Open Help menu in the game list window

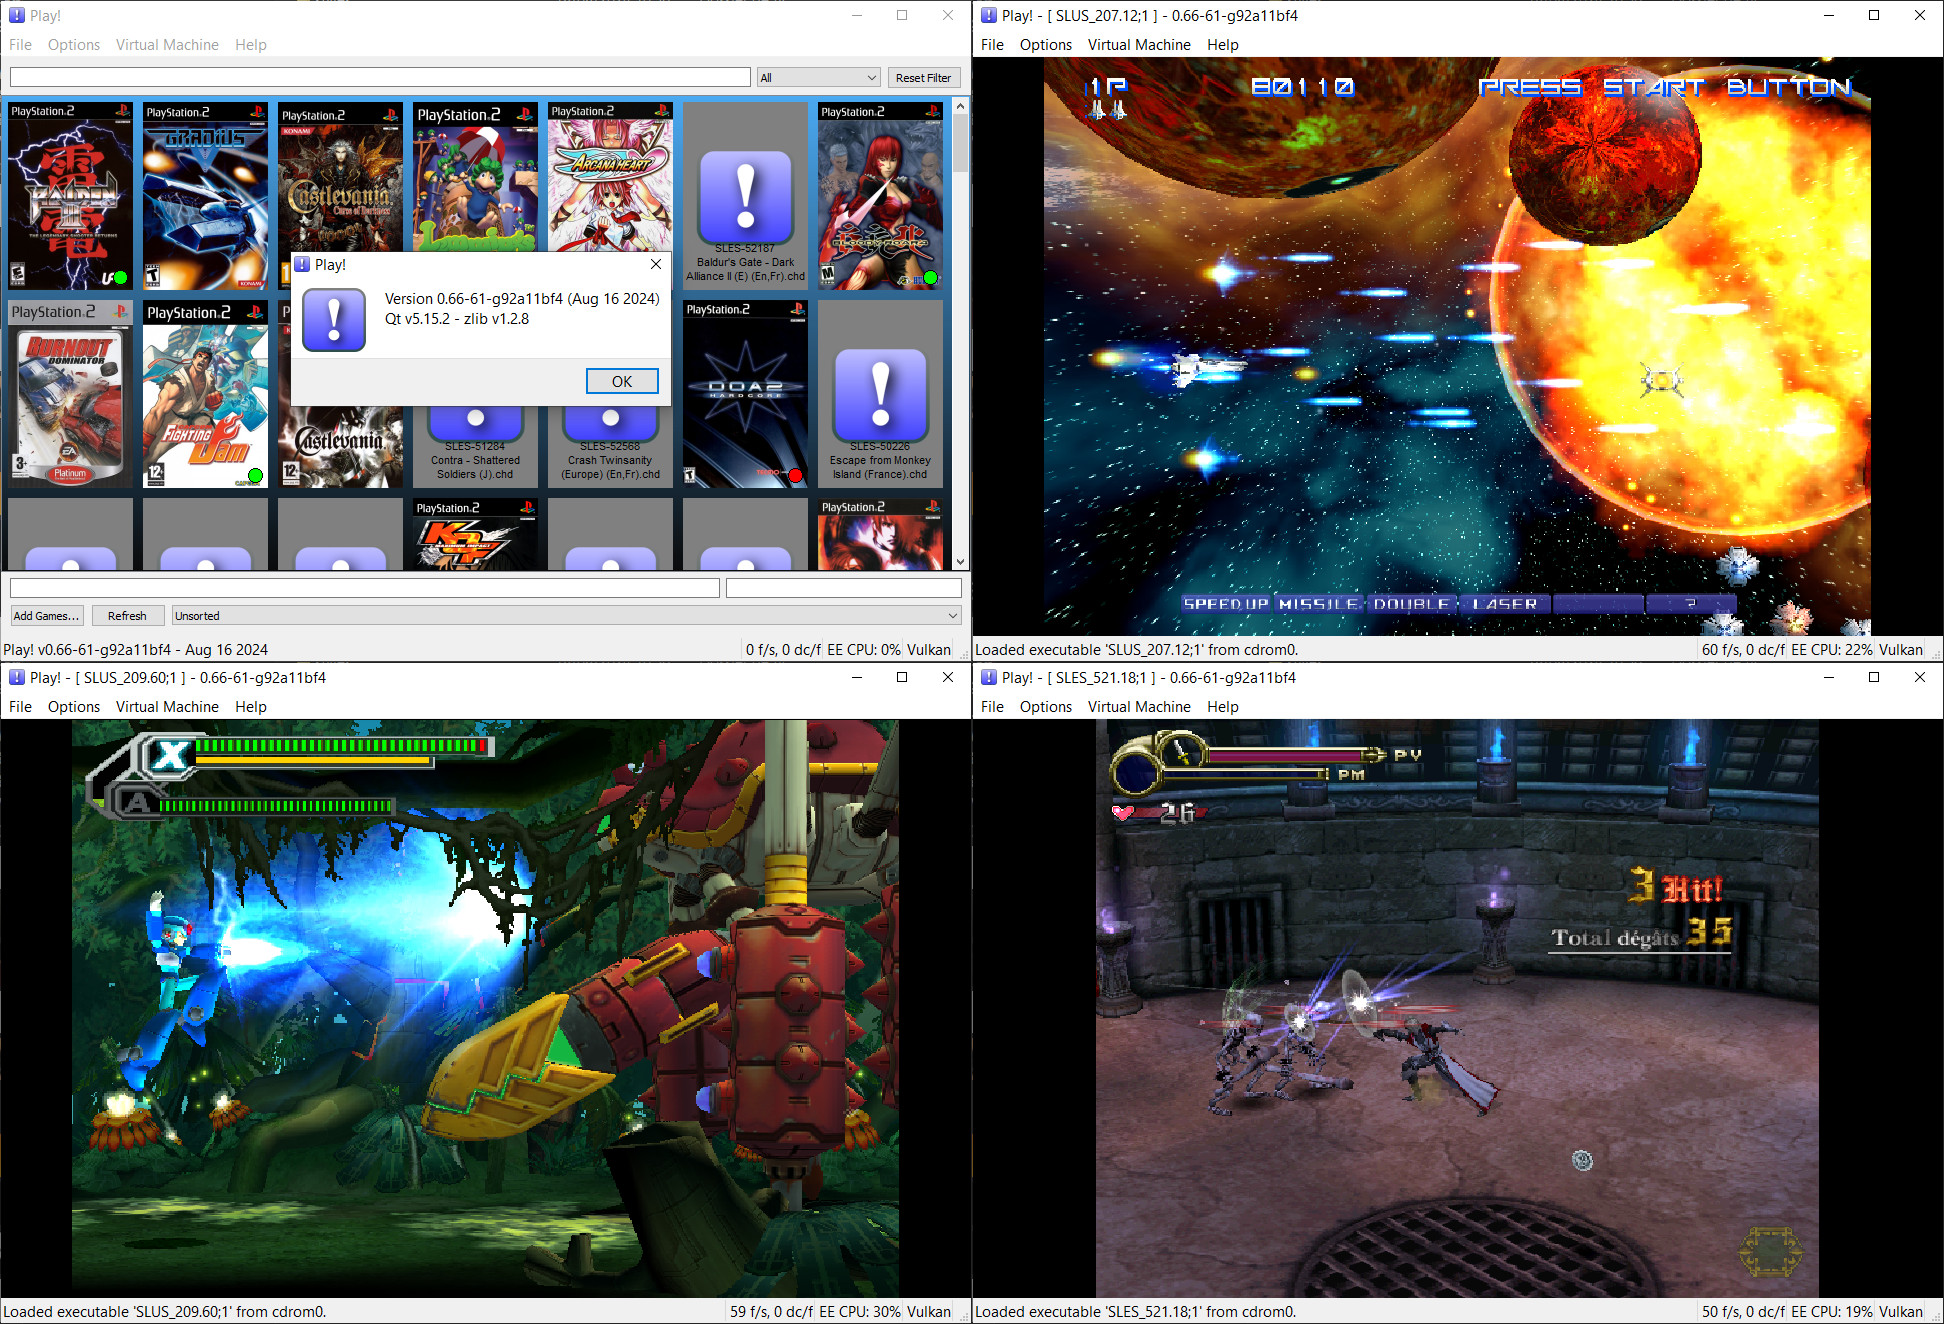(251, 44)
